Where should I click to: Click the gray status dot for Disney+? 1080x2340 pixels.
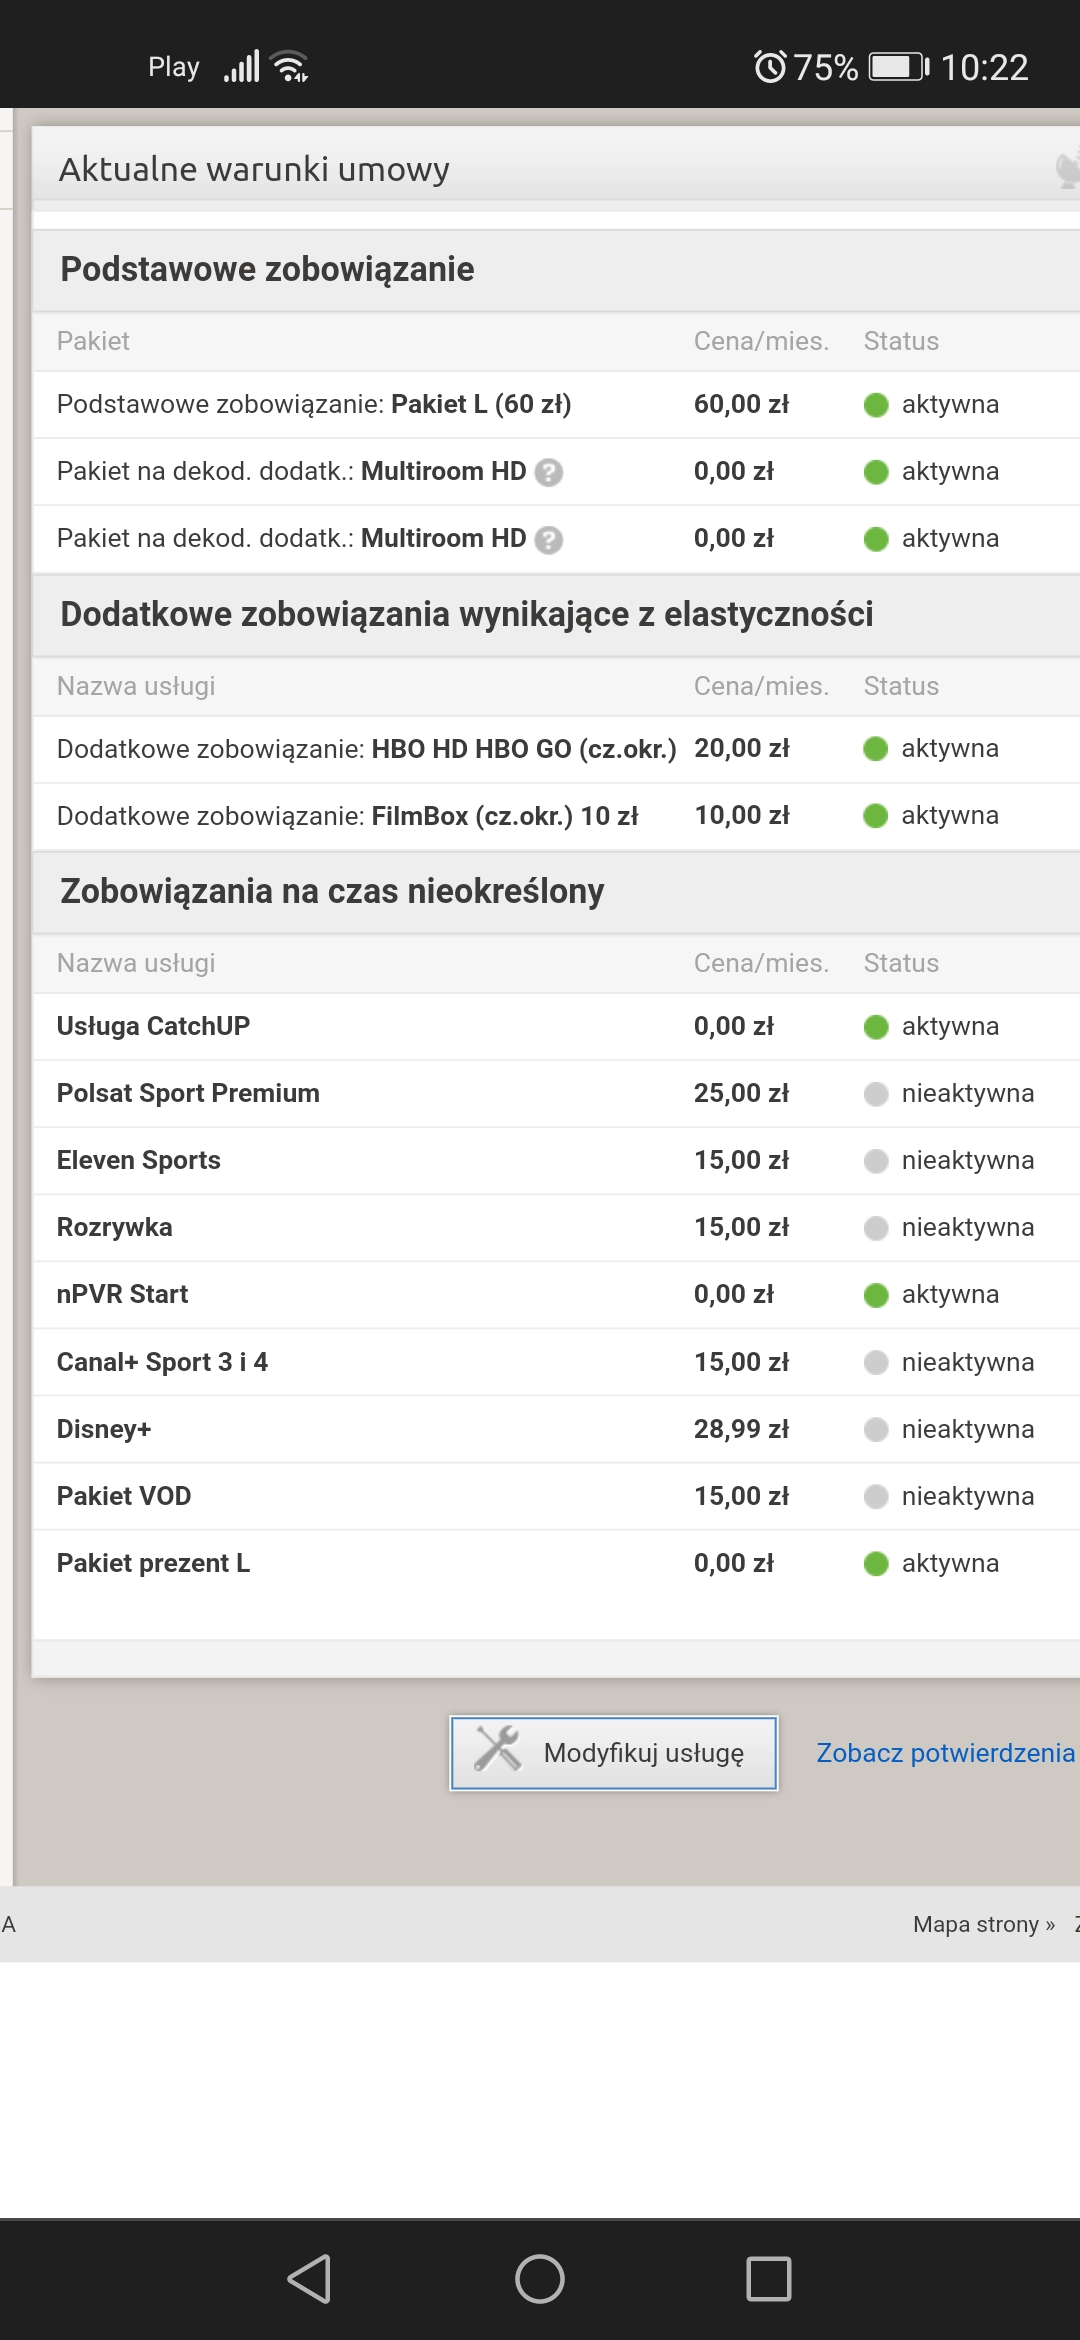(876, 1430)
